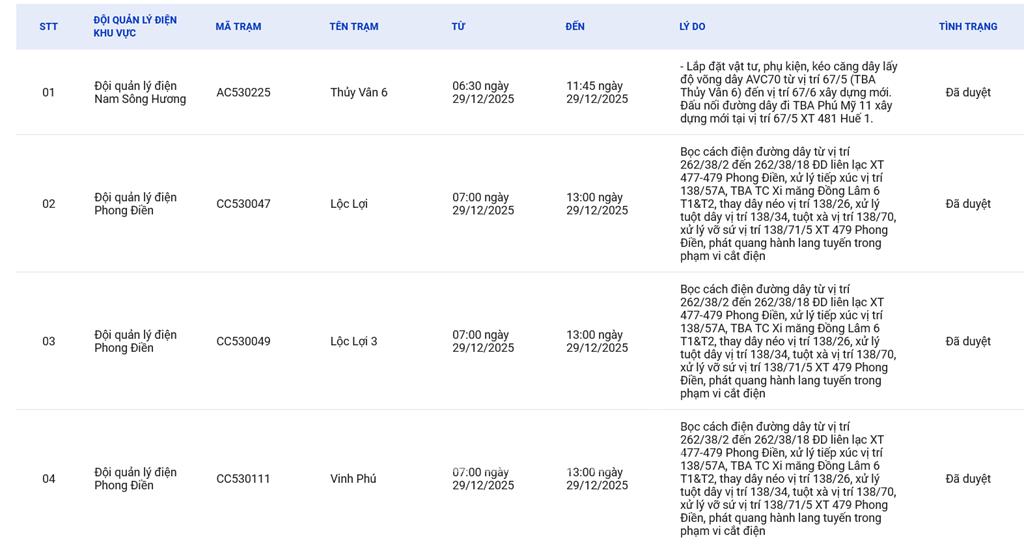Image resolution: width=1024 pixels, height=546 pixels.
Task: Click the MÃ TRẠM column header
Action: coord(238,27)
